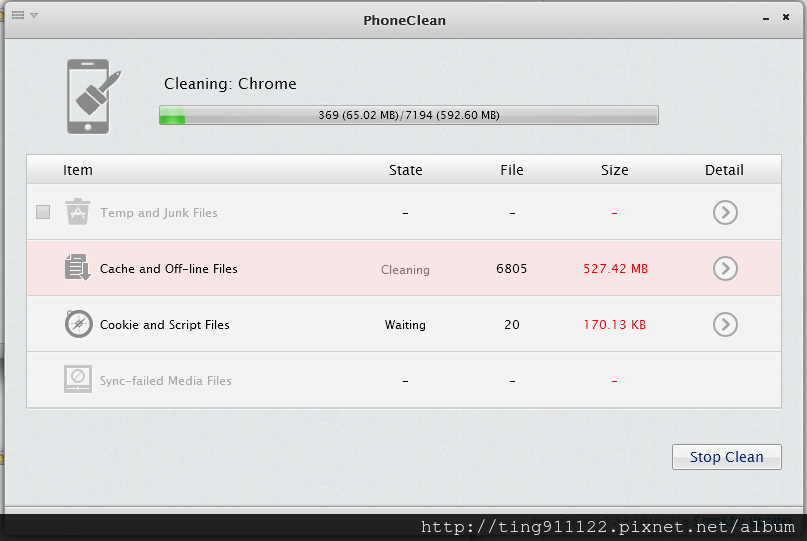Image resolution: width=807 pixels, height=541 pixels.
Task: Click the cleaning progress bar
Action: coord(409,115)
